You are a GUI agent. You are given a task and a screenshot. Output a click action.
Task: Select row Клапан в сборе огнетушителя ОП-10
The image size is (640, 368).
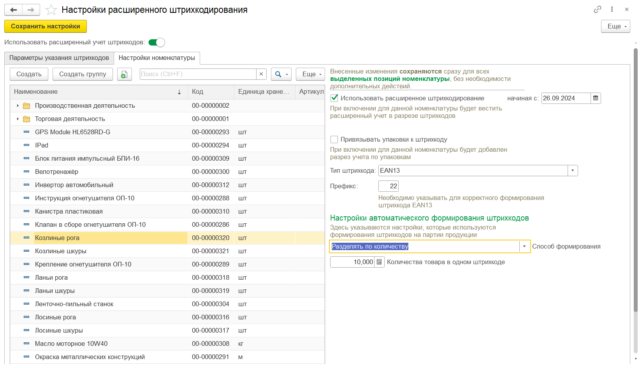[167, 225]
